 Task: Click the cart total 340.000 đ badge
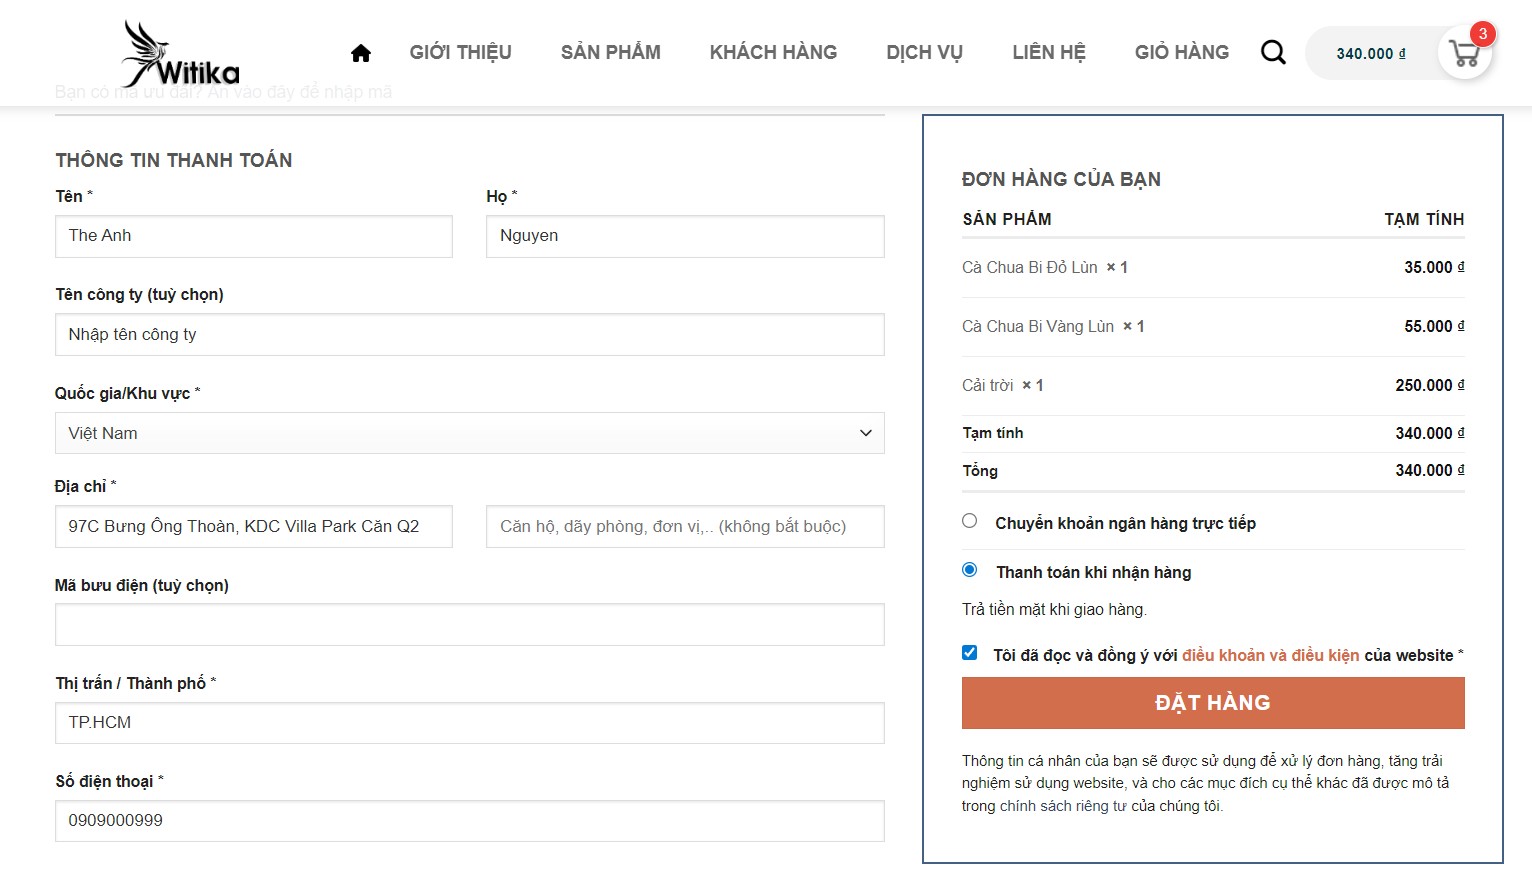pyautogui.click(x=1370, y=54)
